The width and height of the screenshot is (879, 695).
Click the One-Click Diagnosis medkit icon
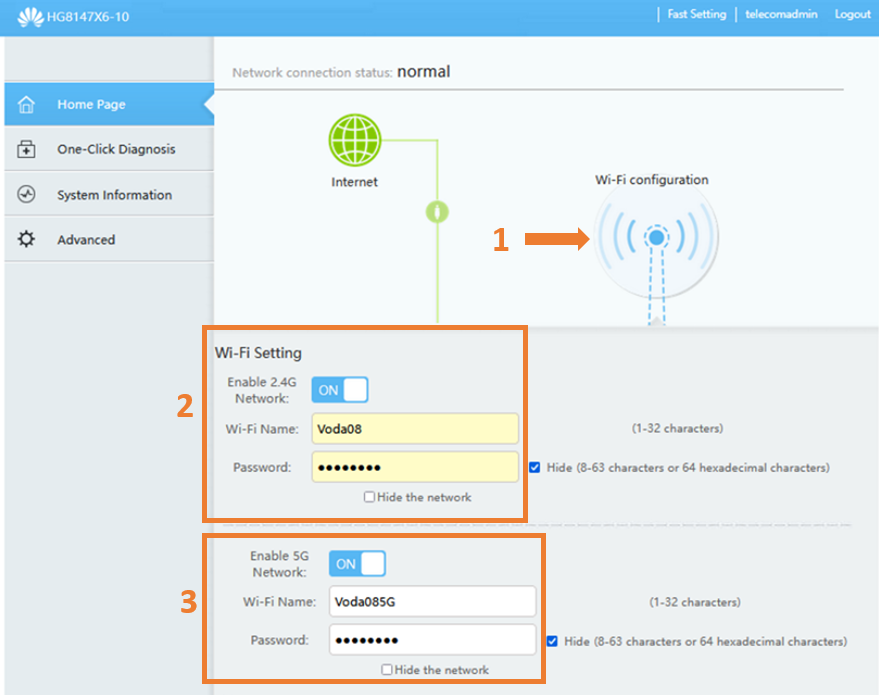(x=27, y=150)
